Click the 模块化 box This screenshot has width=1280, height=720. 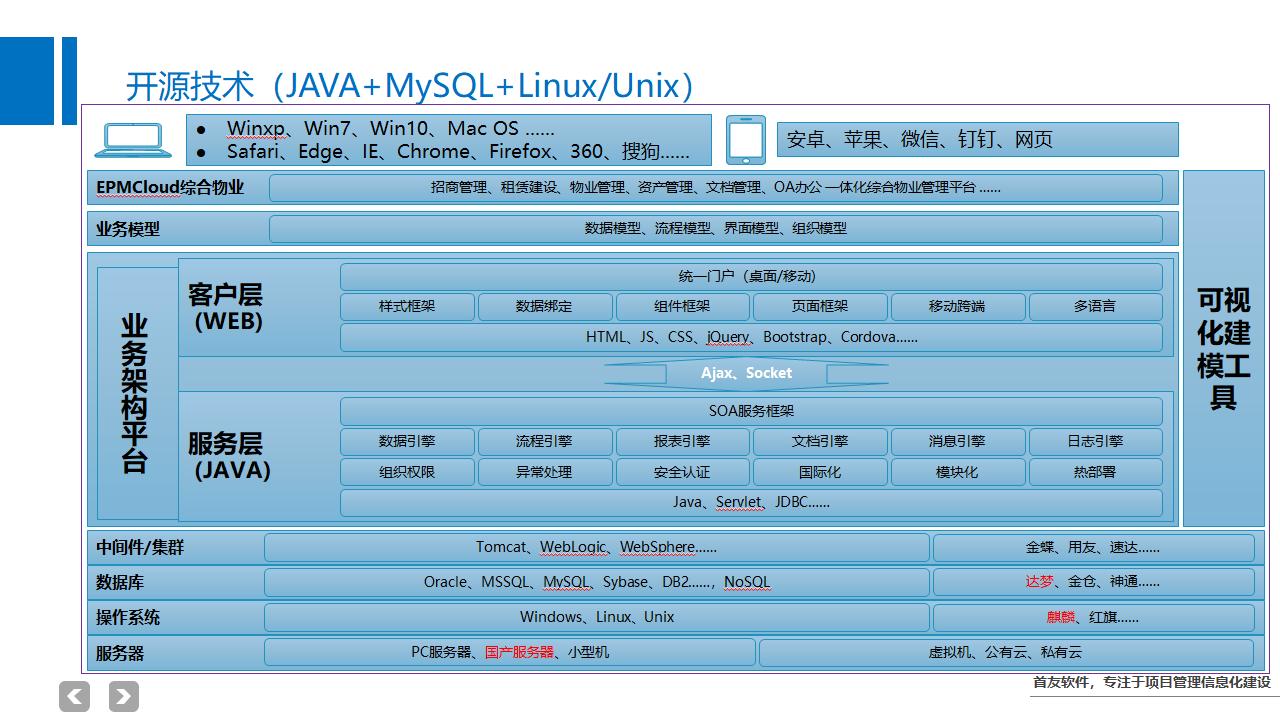958,472
